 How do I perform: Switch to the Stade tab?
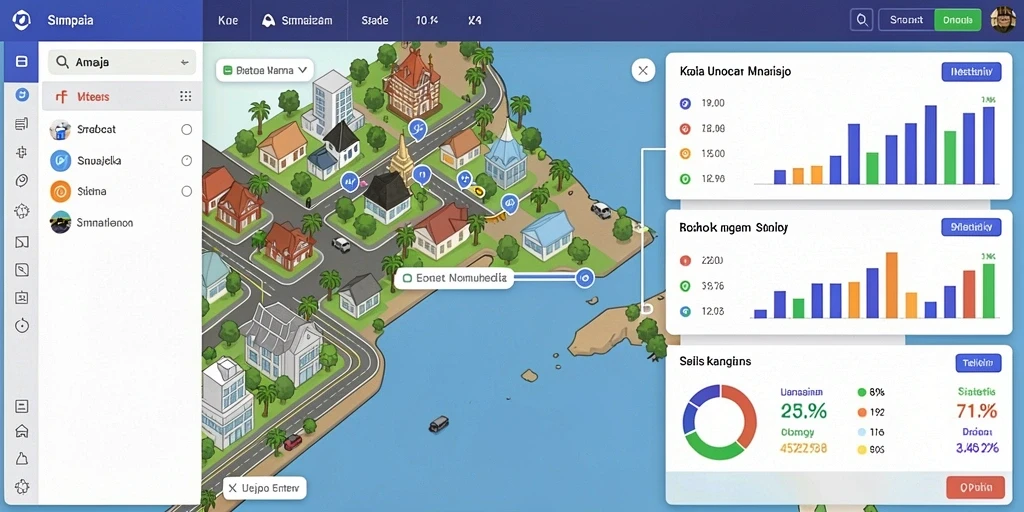coord(375,20)
